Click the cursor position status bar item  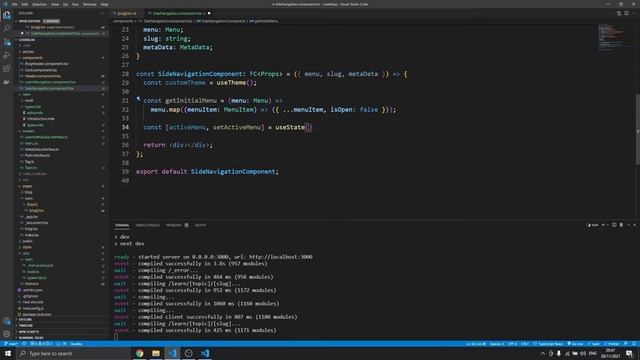click(x=476, y=344)
